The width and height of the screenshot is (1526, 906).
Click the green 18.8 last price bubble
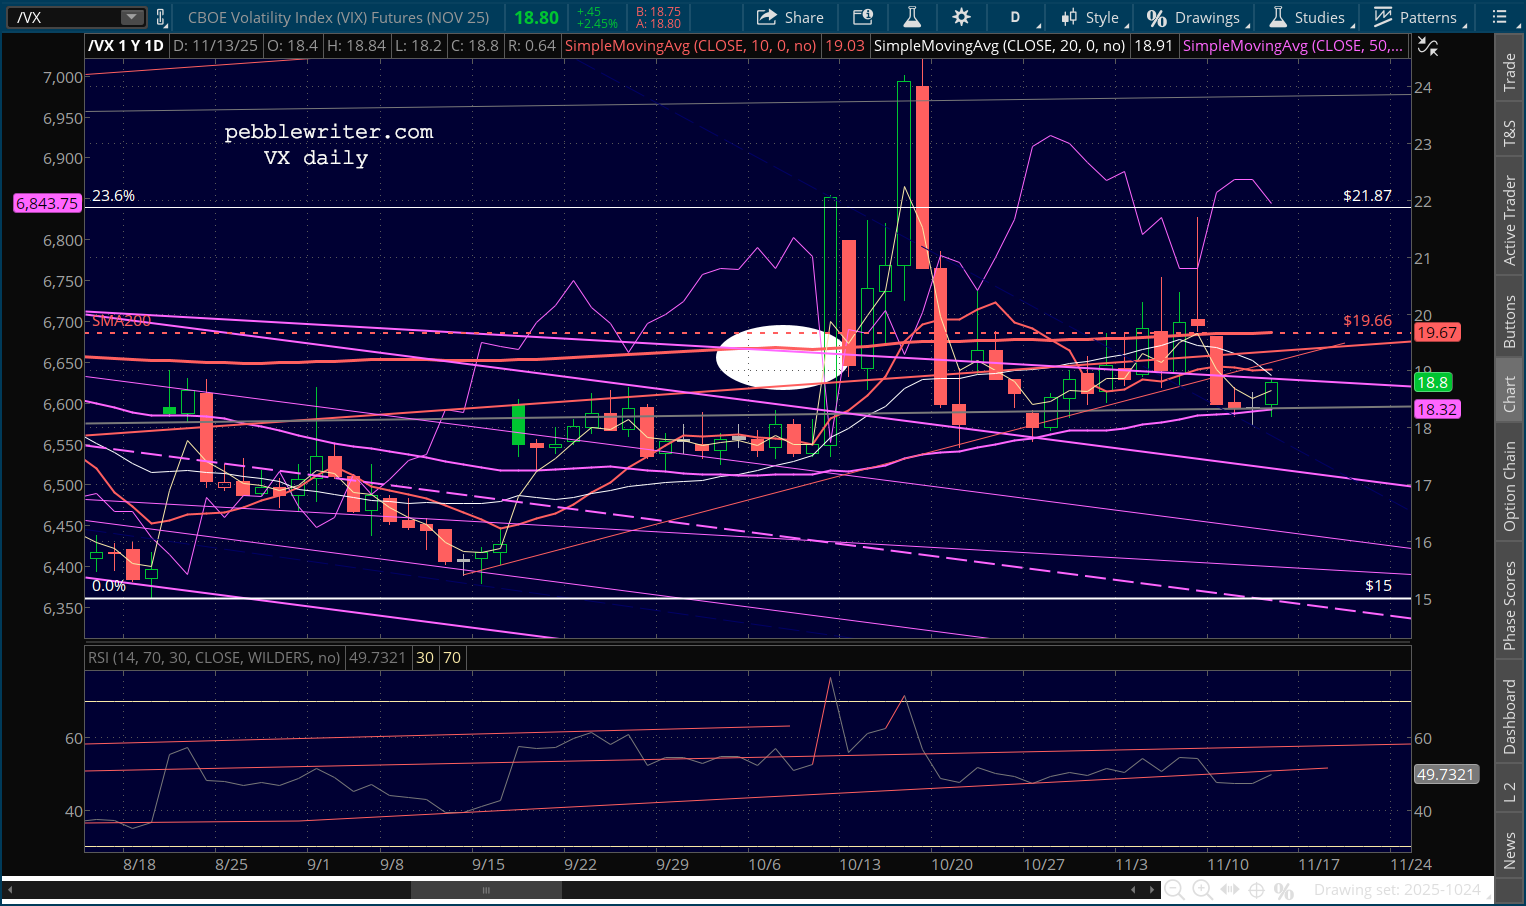(1432, 382)
